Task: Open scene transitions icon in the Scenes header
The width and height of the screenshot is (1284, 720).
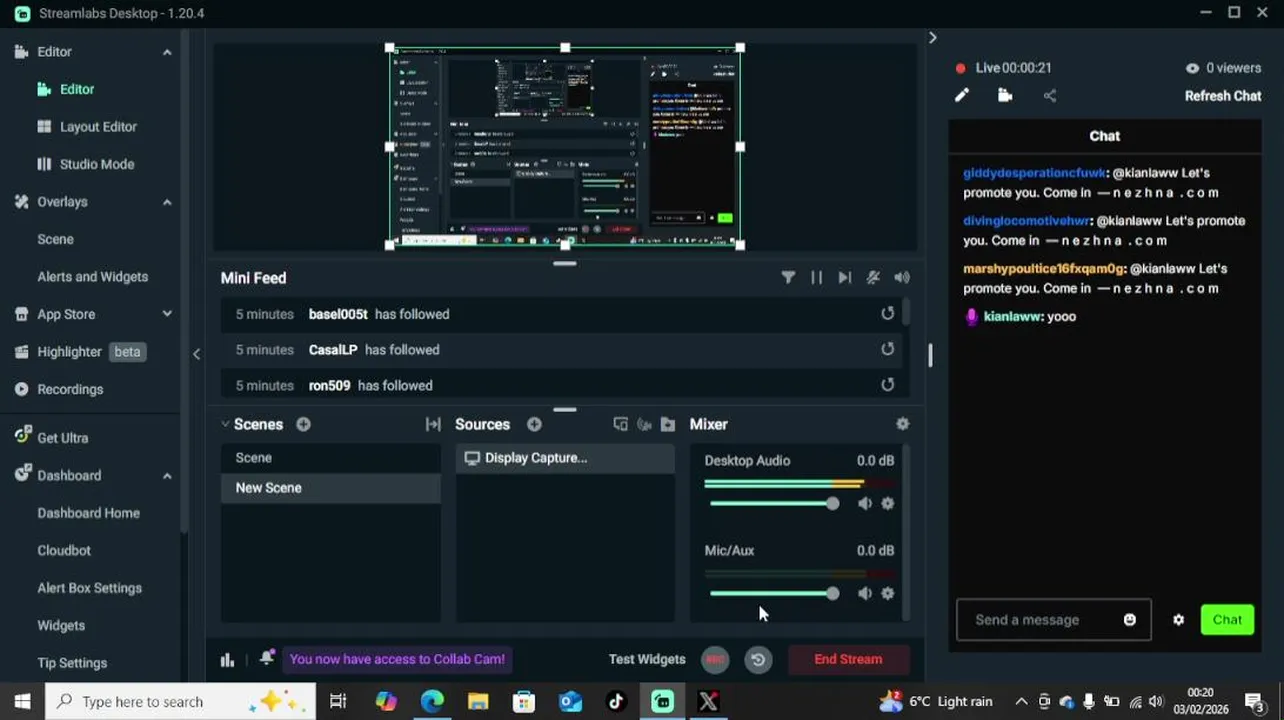Action: pos(433,424)
